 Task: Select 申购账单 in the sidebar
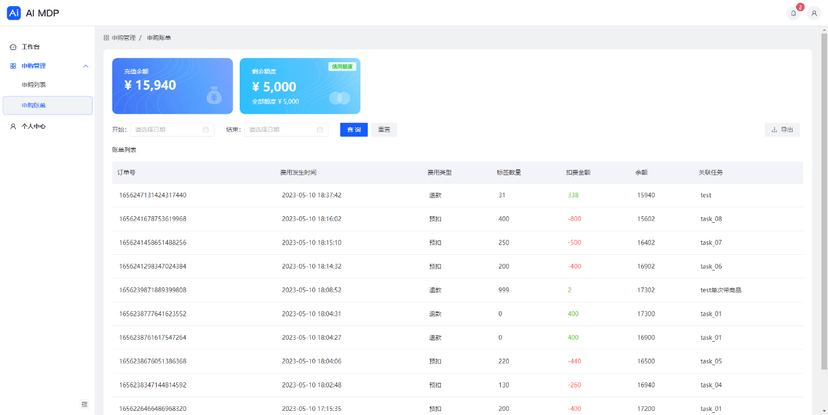[x=34, y=105]
